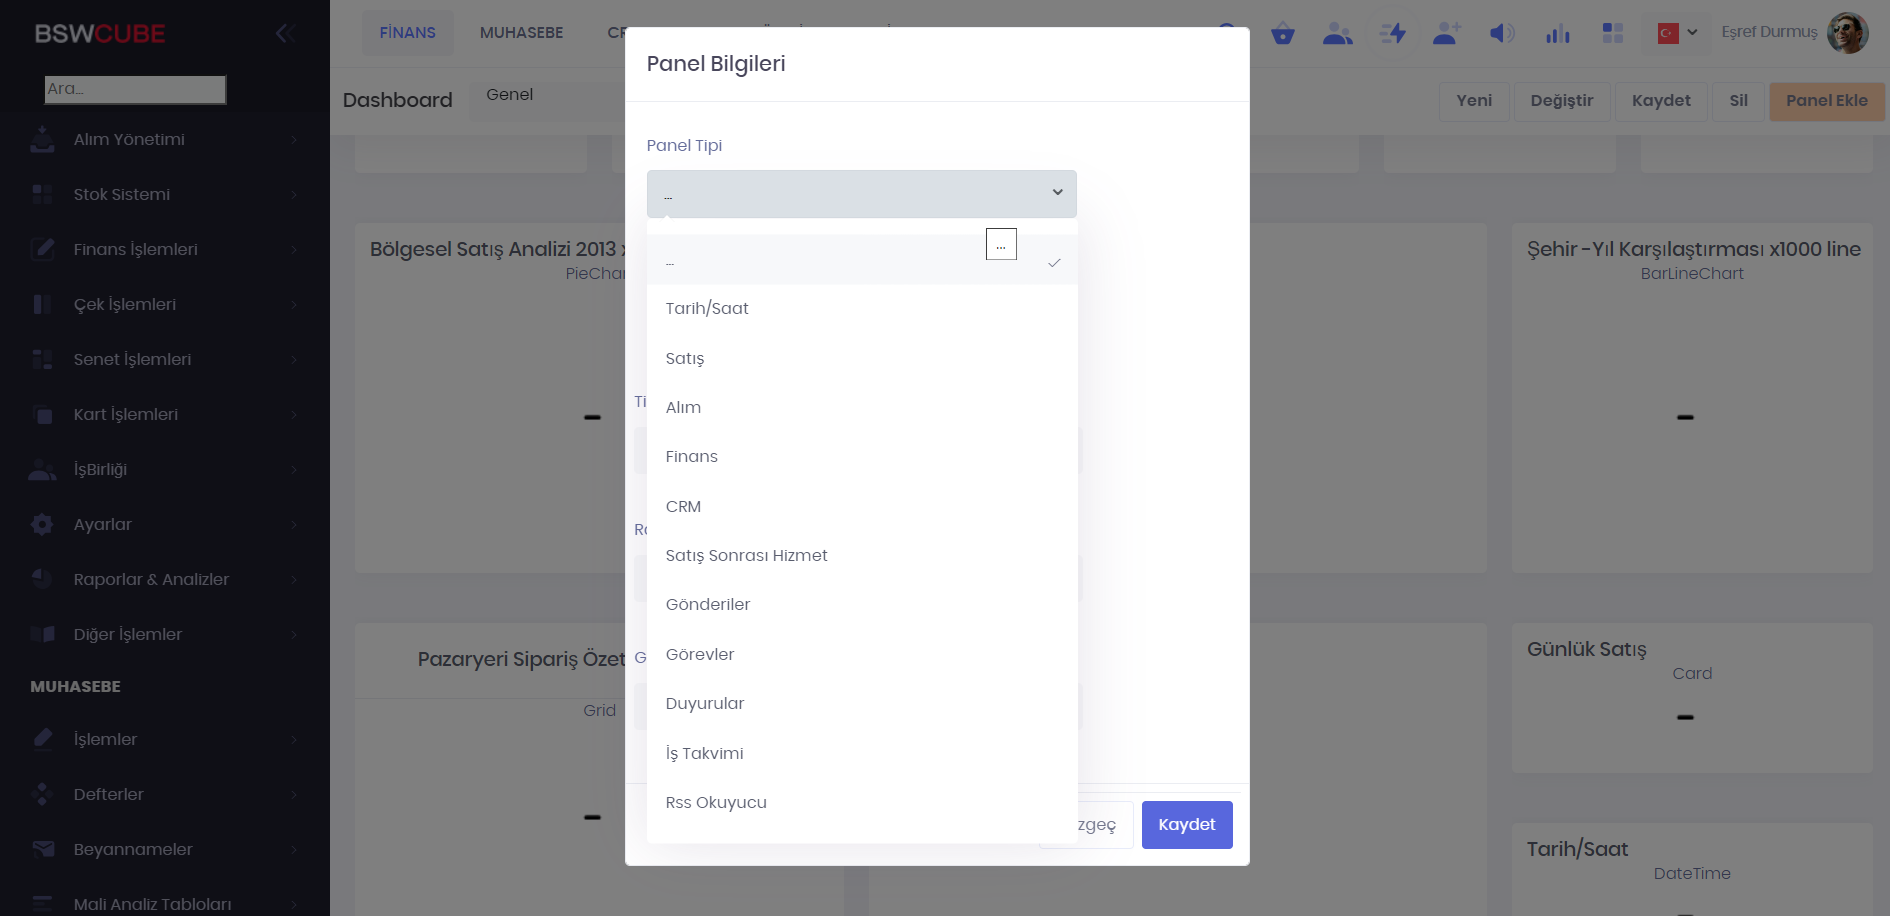Click the Ara search field in the sidebar
1890x916 pixels.
(135, 89)
